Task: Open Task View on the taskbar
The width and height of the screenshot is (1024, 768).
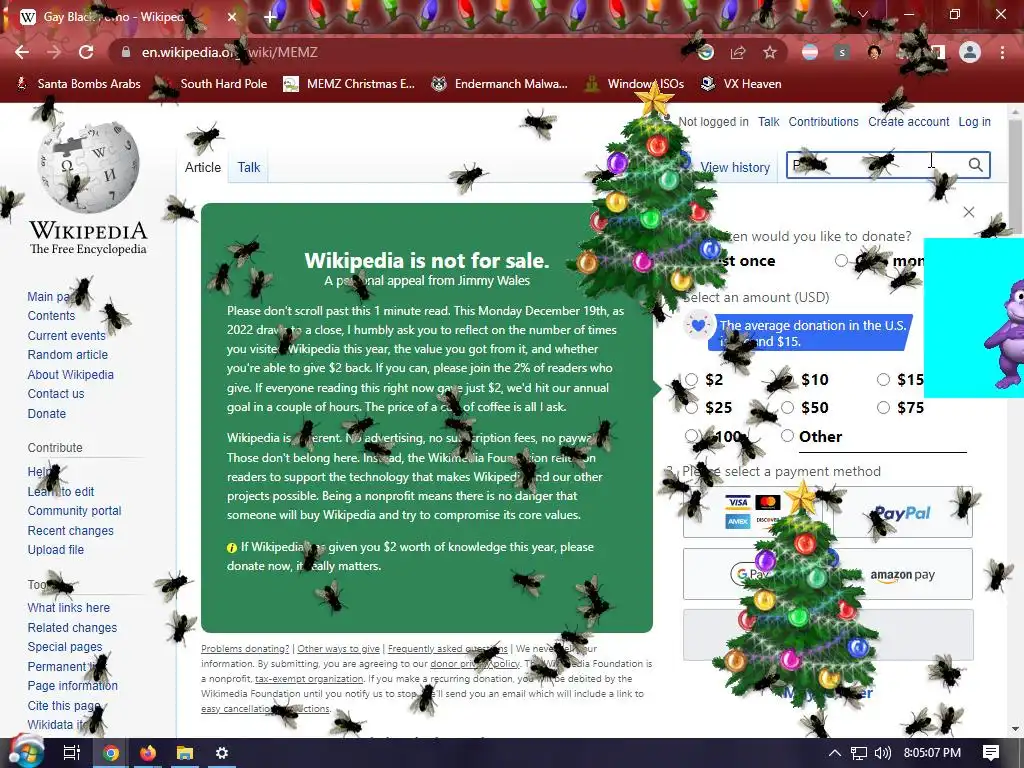Action: click(71, 753)
